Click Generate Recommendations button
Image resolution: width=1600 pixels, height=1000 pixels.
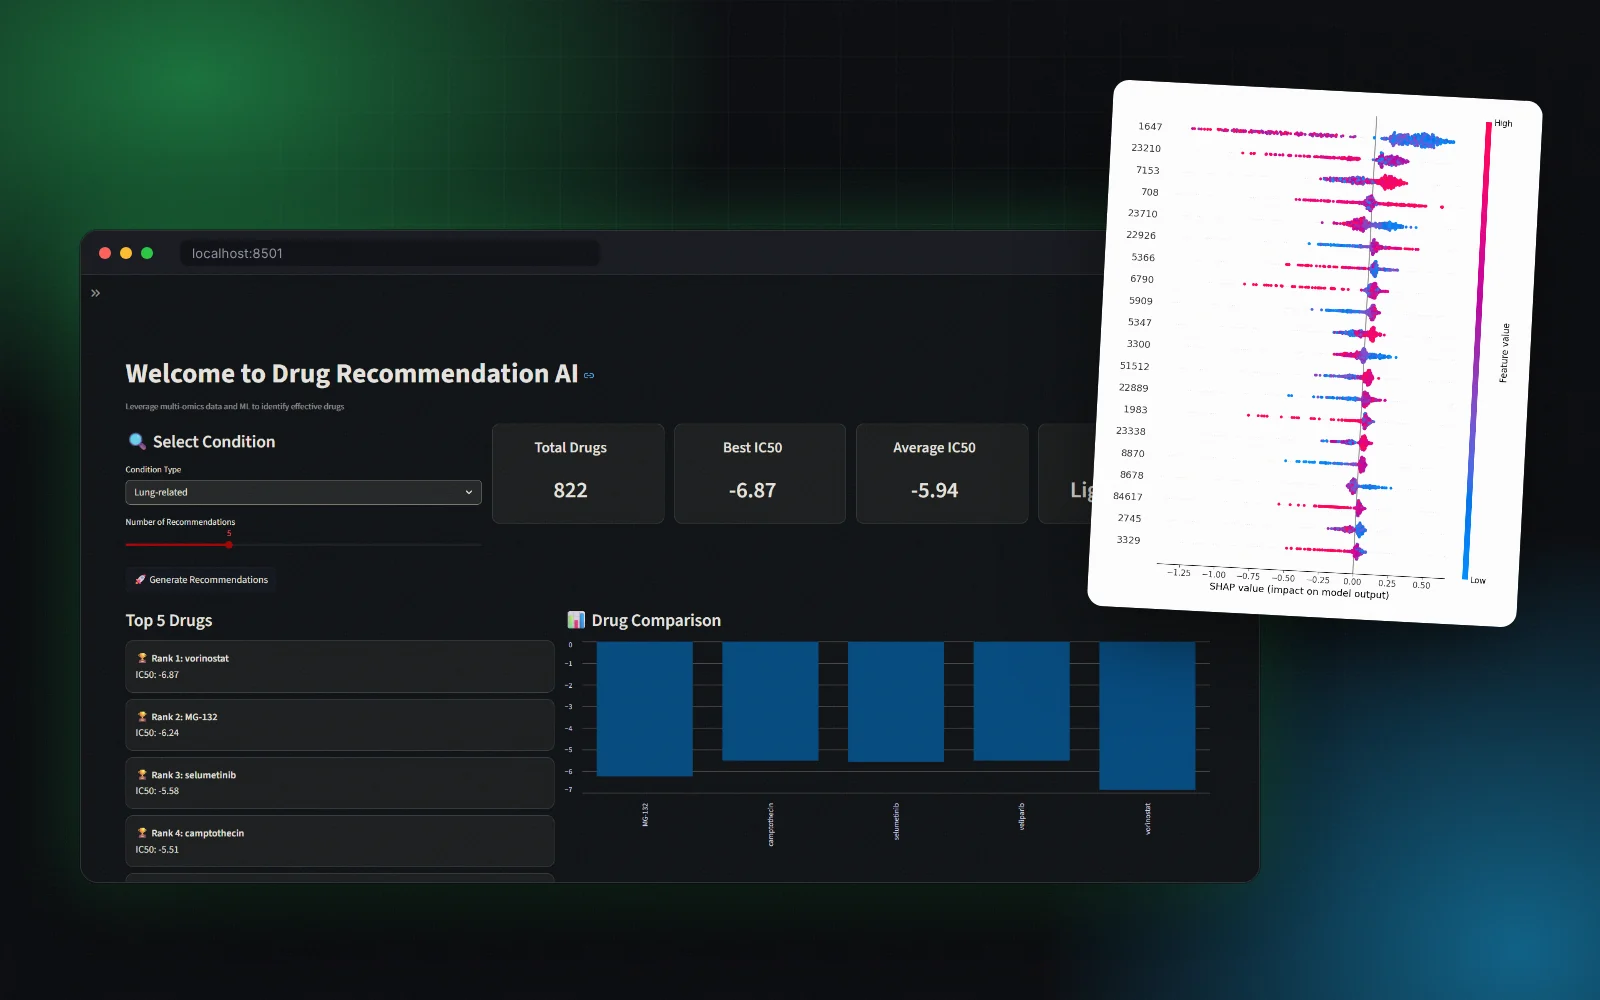(x=201, y=580)
